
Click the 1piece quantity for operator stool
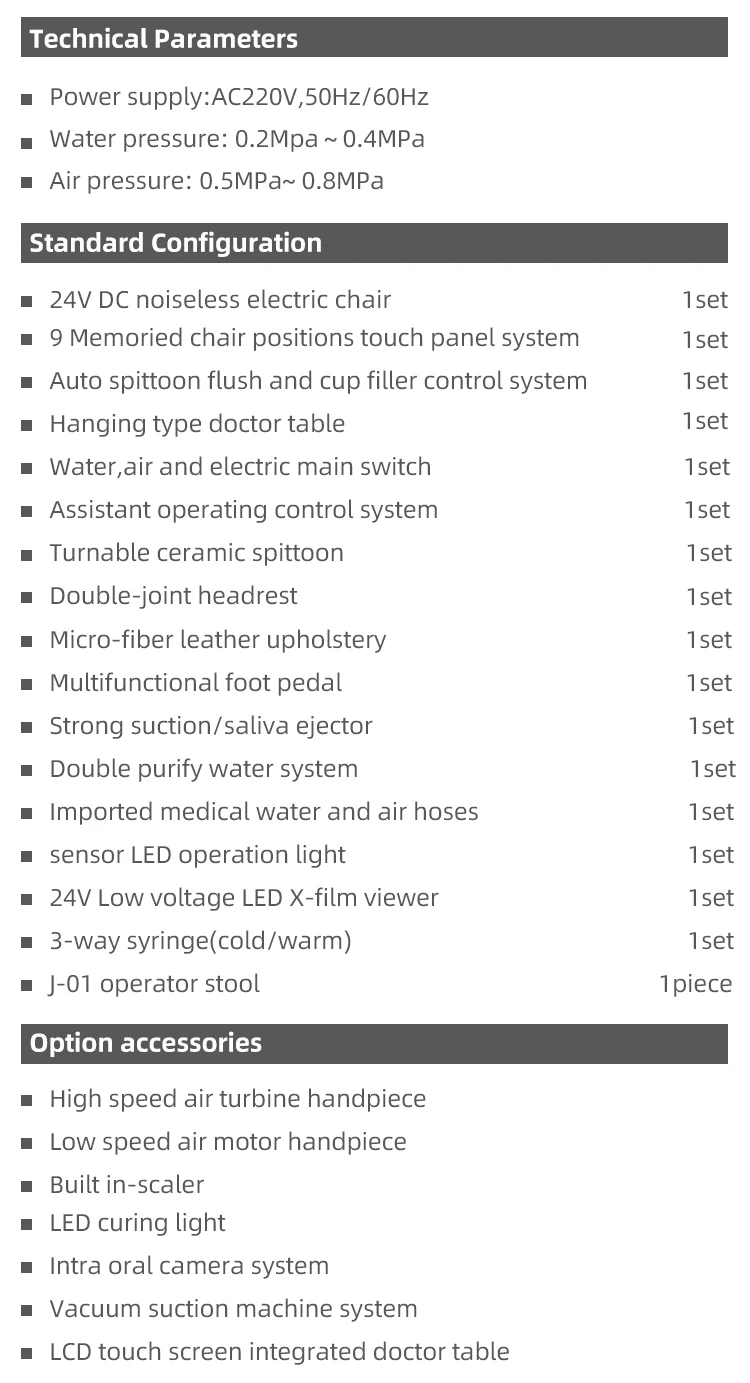(695, 984)
